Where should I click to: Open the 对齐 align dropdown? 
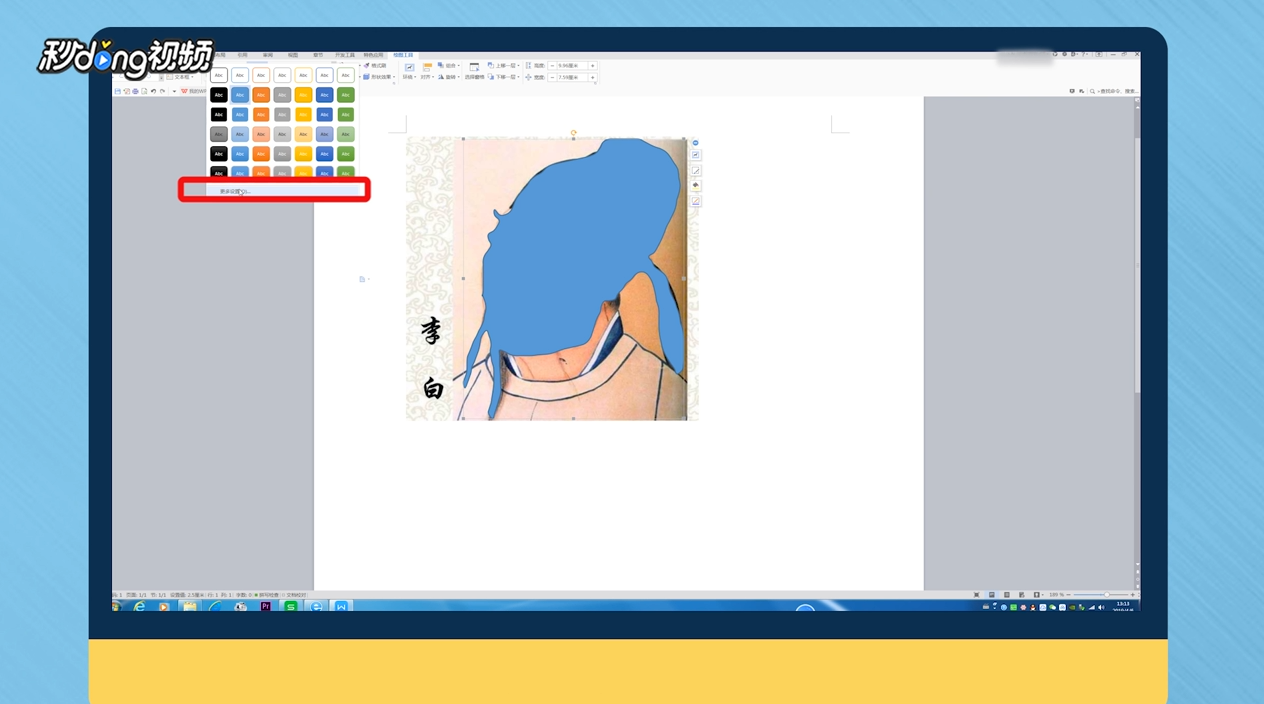tap(427, 77)
